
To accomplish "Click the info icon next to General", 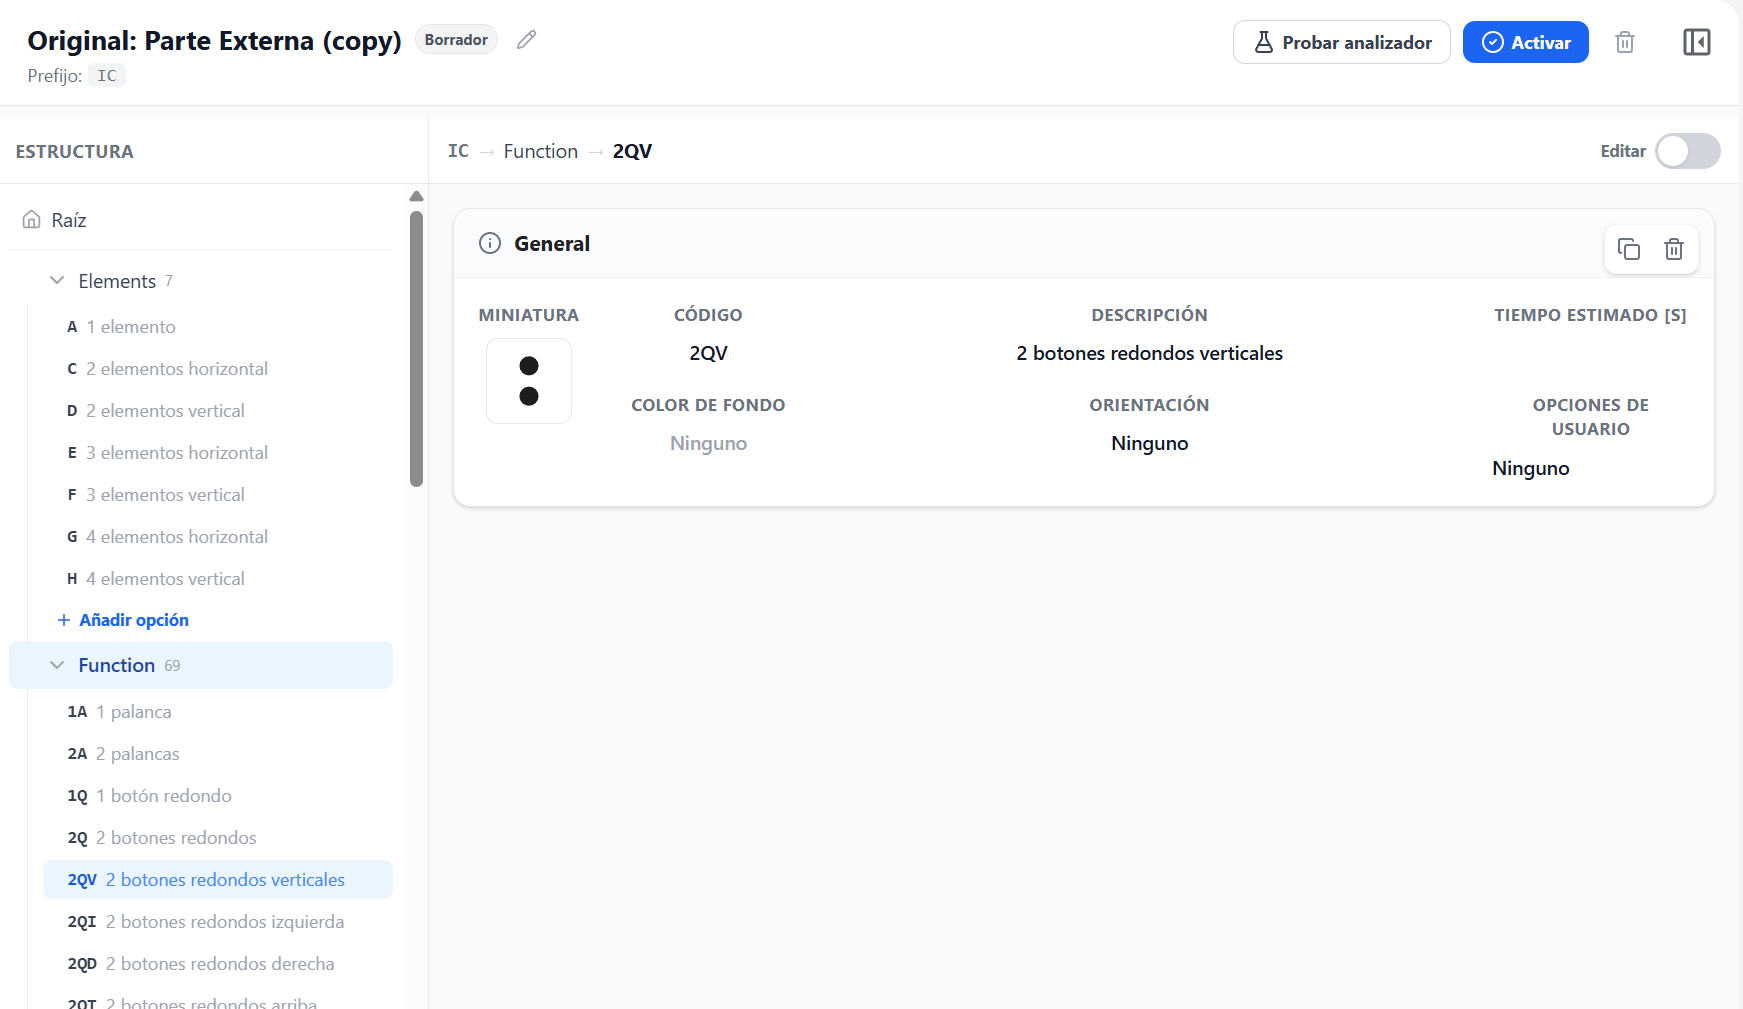I will [x=490, y=243].
